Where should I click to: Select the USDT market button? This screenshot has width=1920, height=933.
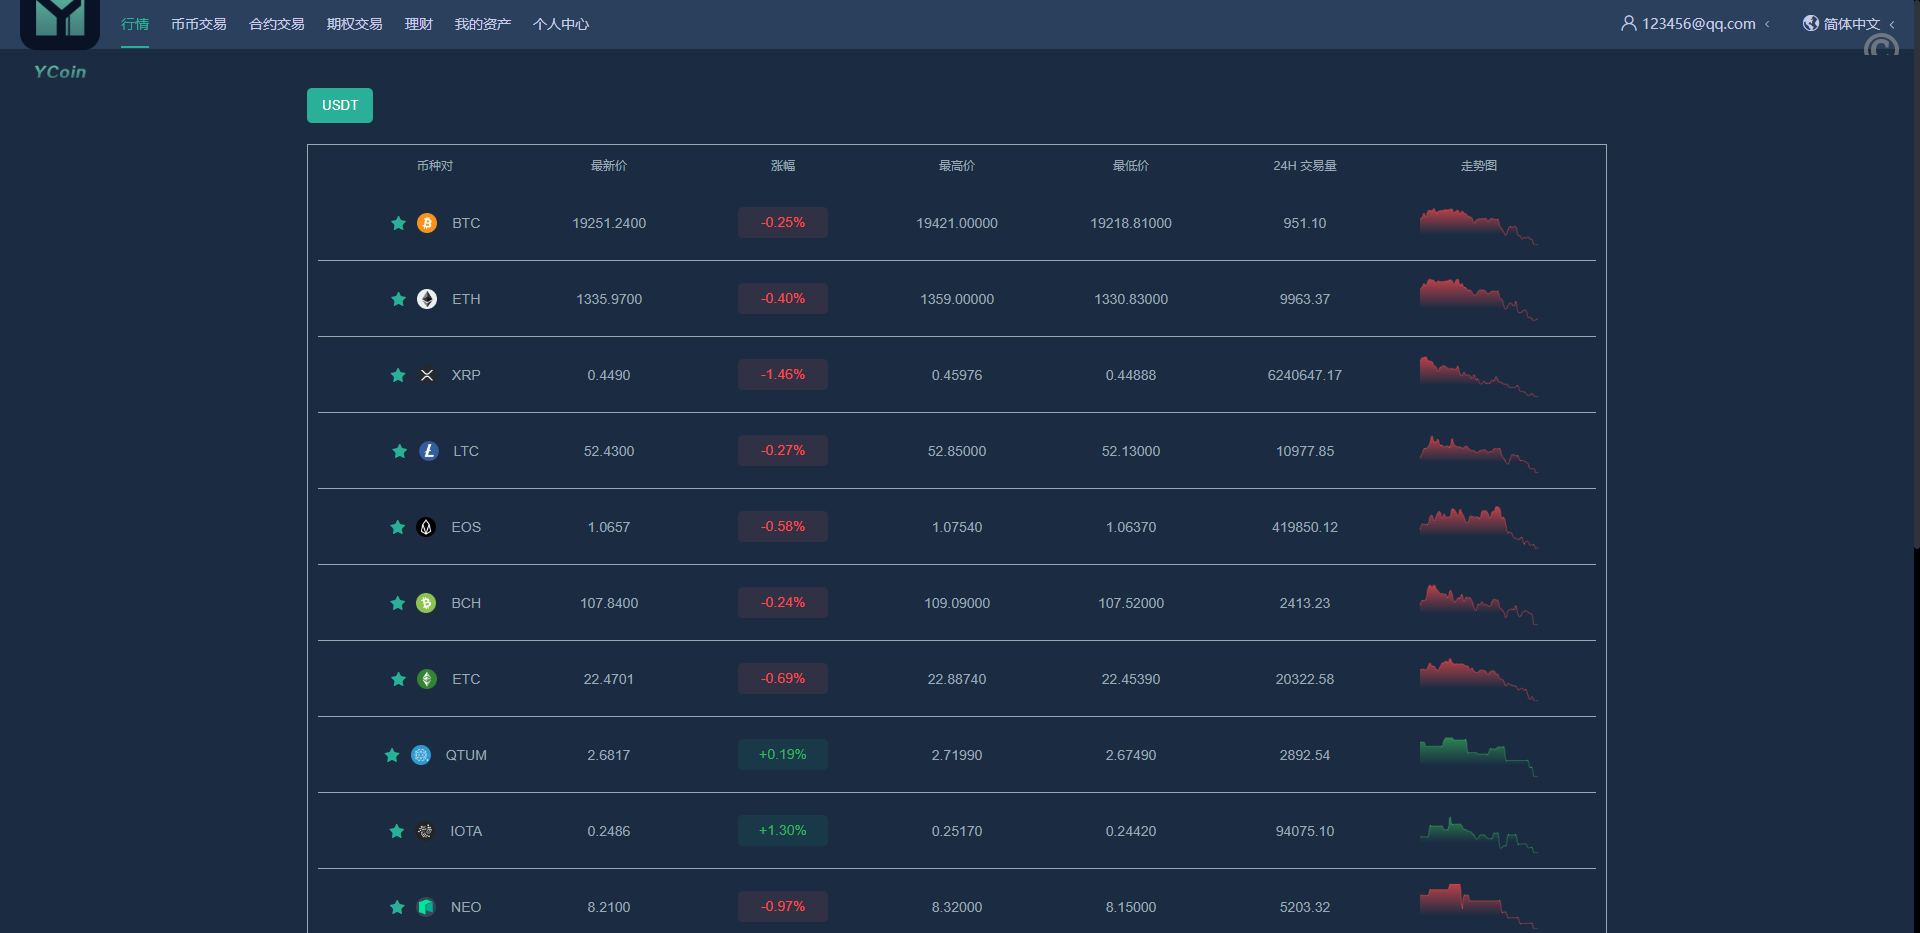(x=340, y=105)
